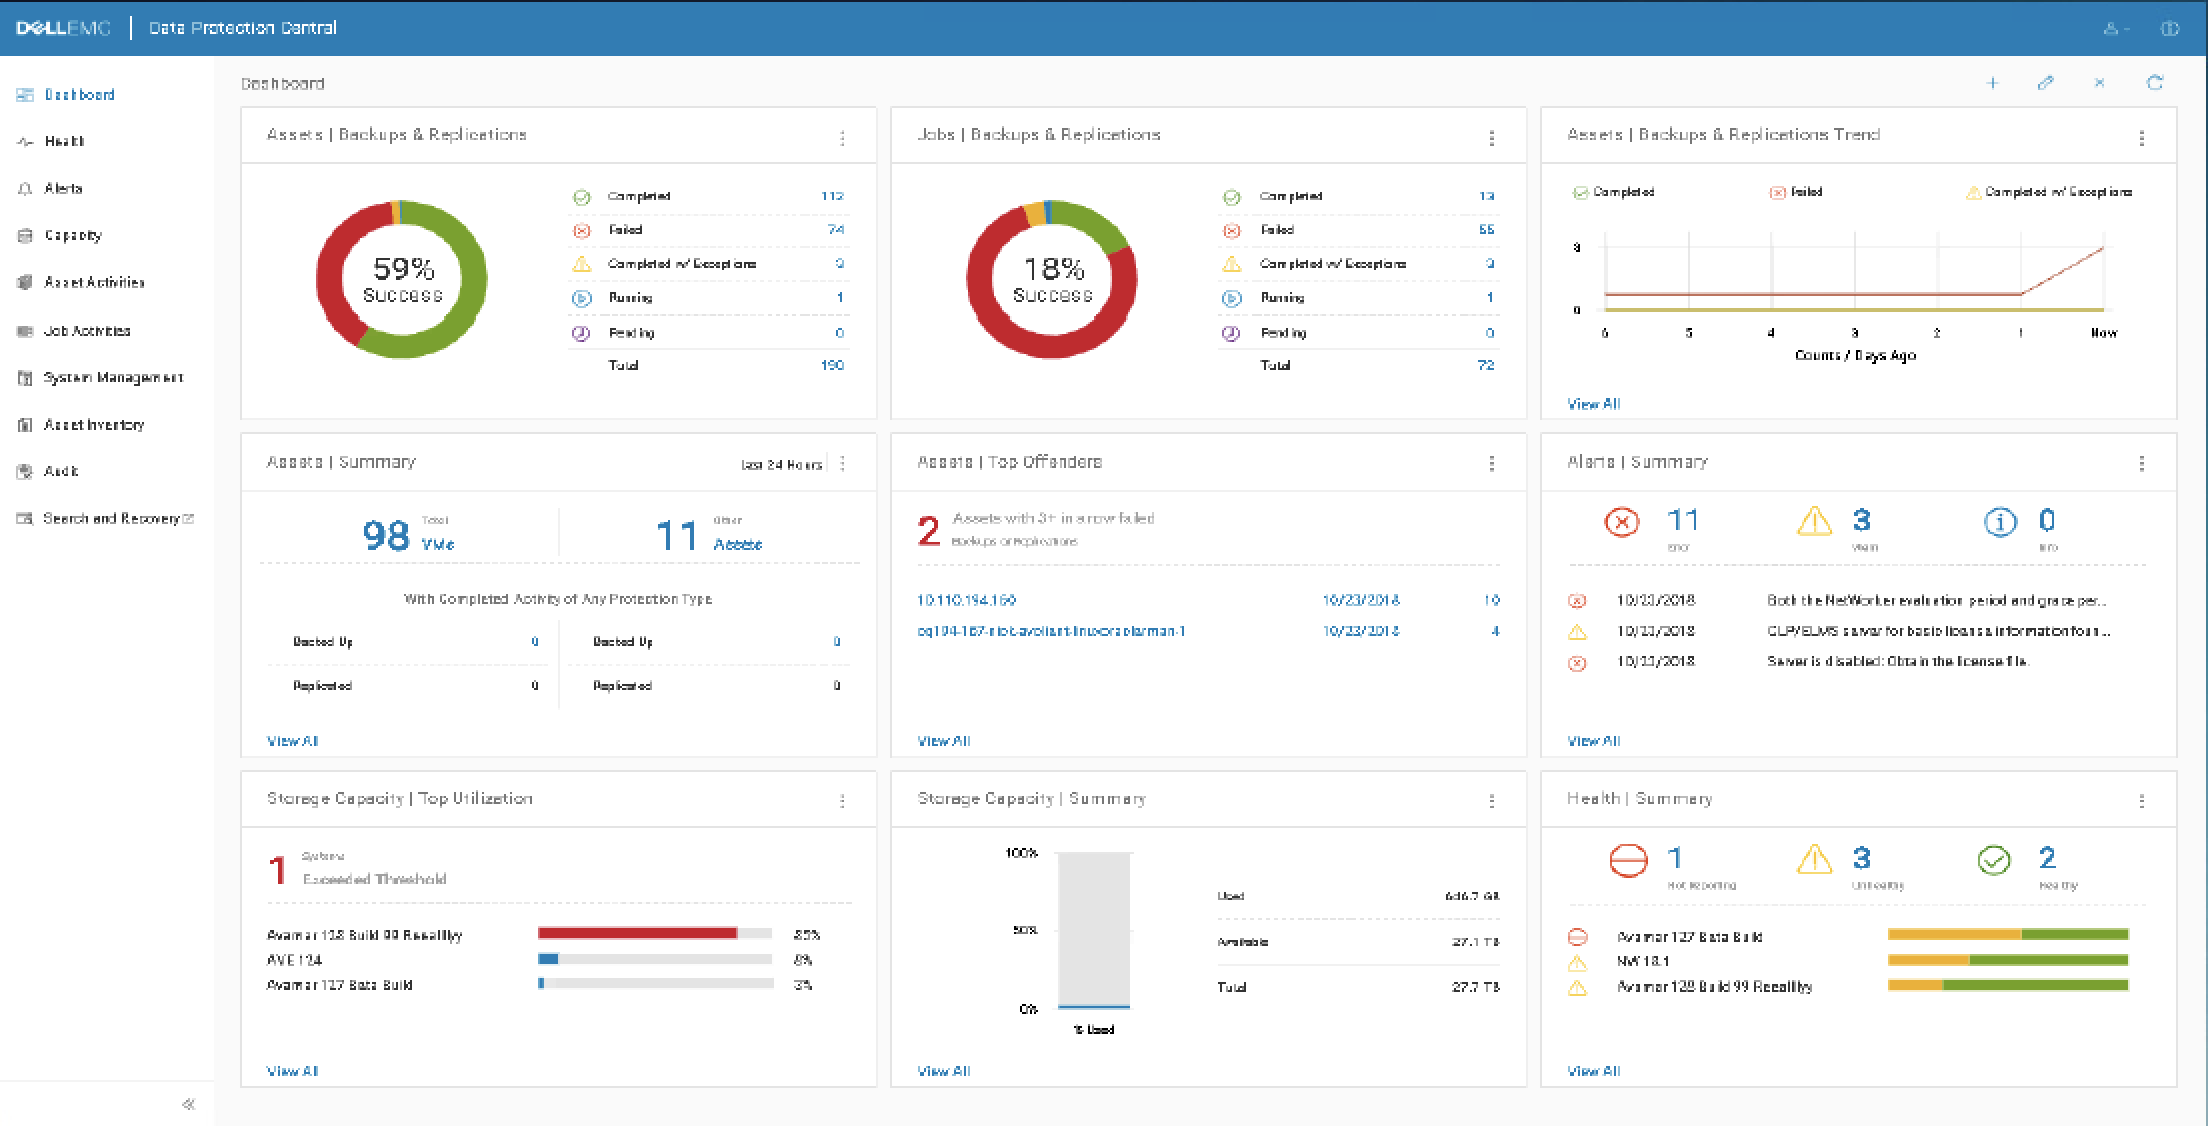
Task: Click the 98 VMs total link
Action: pyautogui.click(x=408, y=535)
